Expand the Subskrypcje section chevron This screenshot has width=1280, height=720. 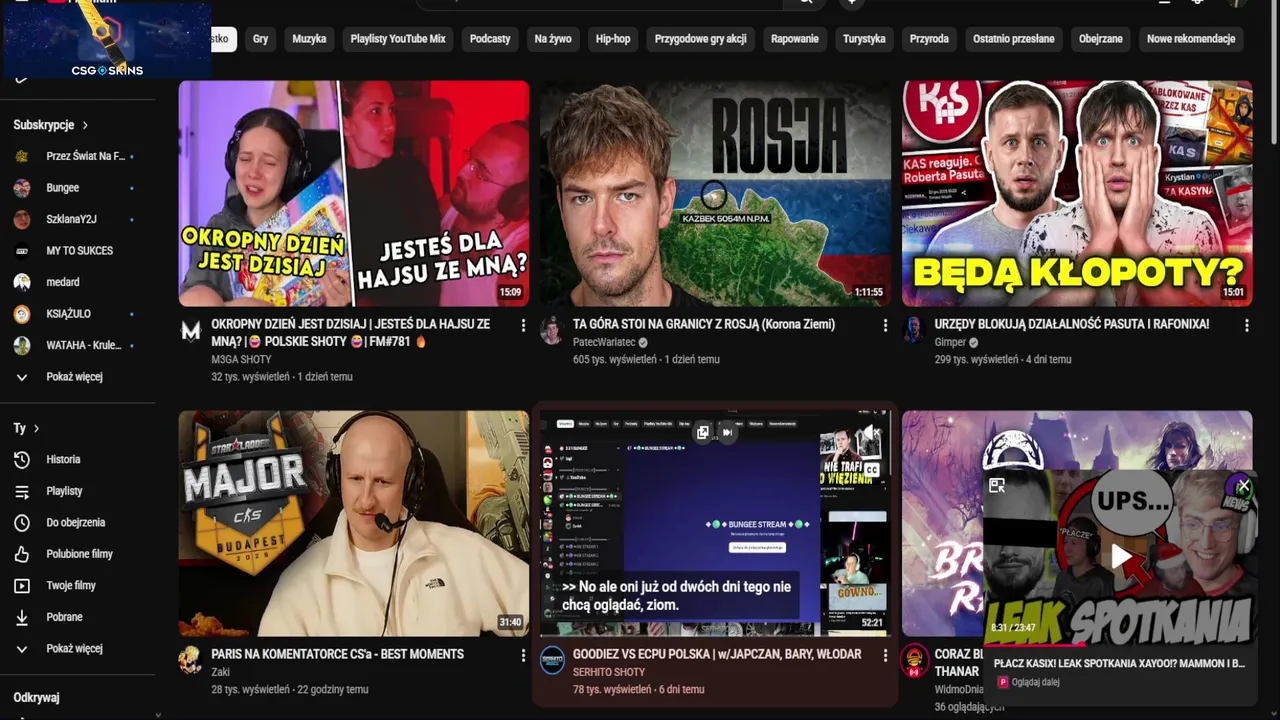pyautogui.click(x=85, y=125)
